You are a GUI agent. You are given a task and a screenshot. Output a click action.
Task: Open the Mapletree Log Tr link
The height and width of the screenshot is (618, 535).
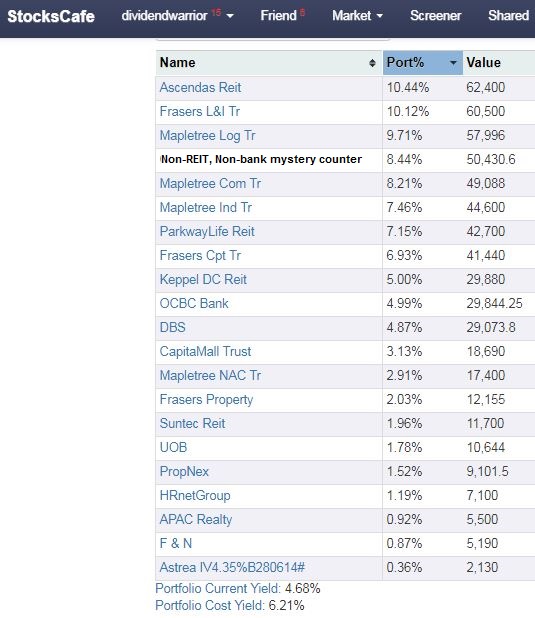(207, 136)
